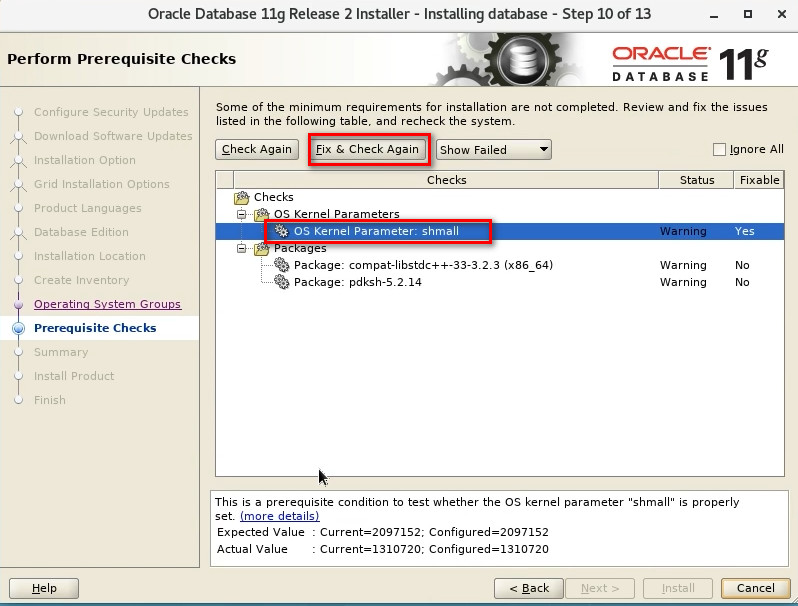The height and width of the screenshot is (606, 798).
Task: Click the Checks root folder icon
Action: point(242,198)
